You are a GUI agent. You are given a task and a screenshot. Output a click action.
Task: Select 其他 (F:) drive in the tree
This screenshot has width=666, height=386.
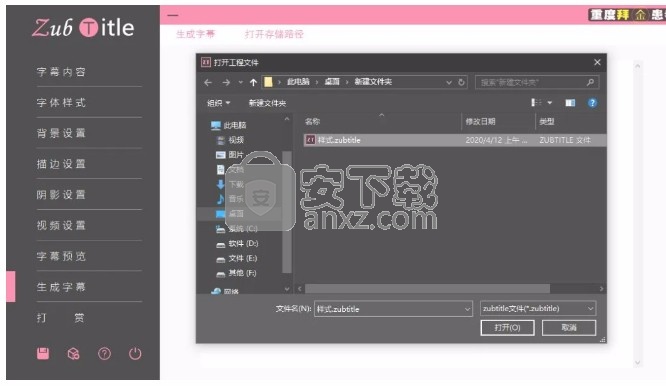(x=237, y=273)
